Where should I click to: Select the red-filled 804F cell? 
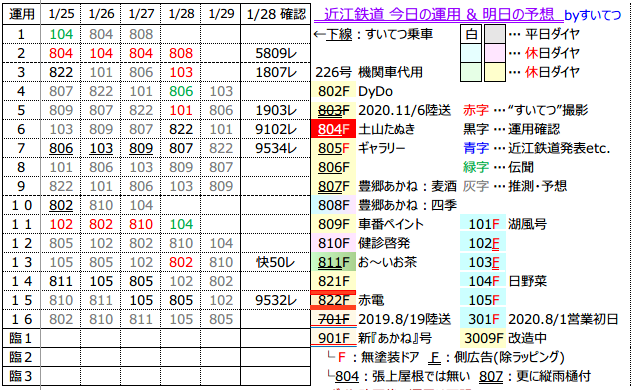(x=333, y=129)
